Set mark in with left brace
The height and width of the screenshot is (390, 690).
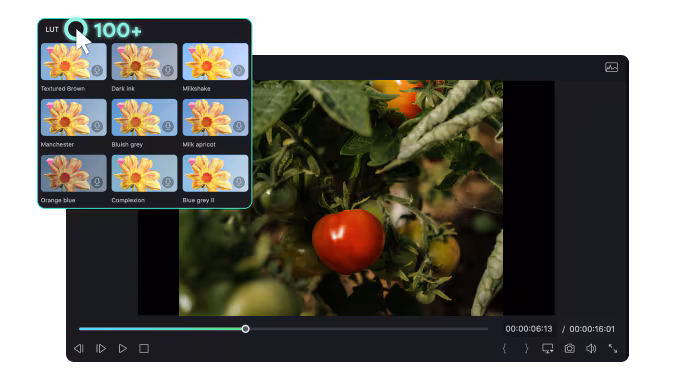point(504,349)
